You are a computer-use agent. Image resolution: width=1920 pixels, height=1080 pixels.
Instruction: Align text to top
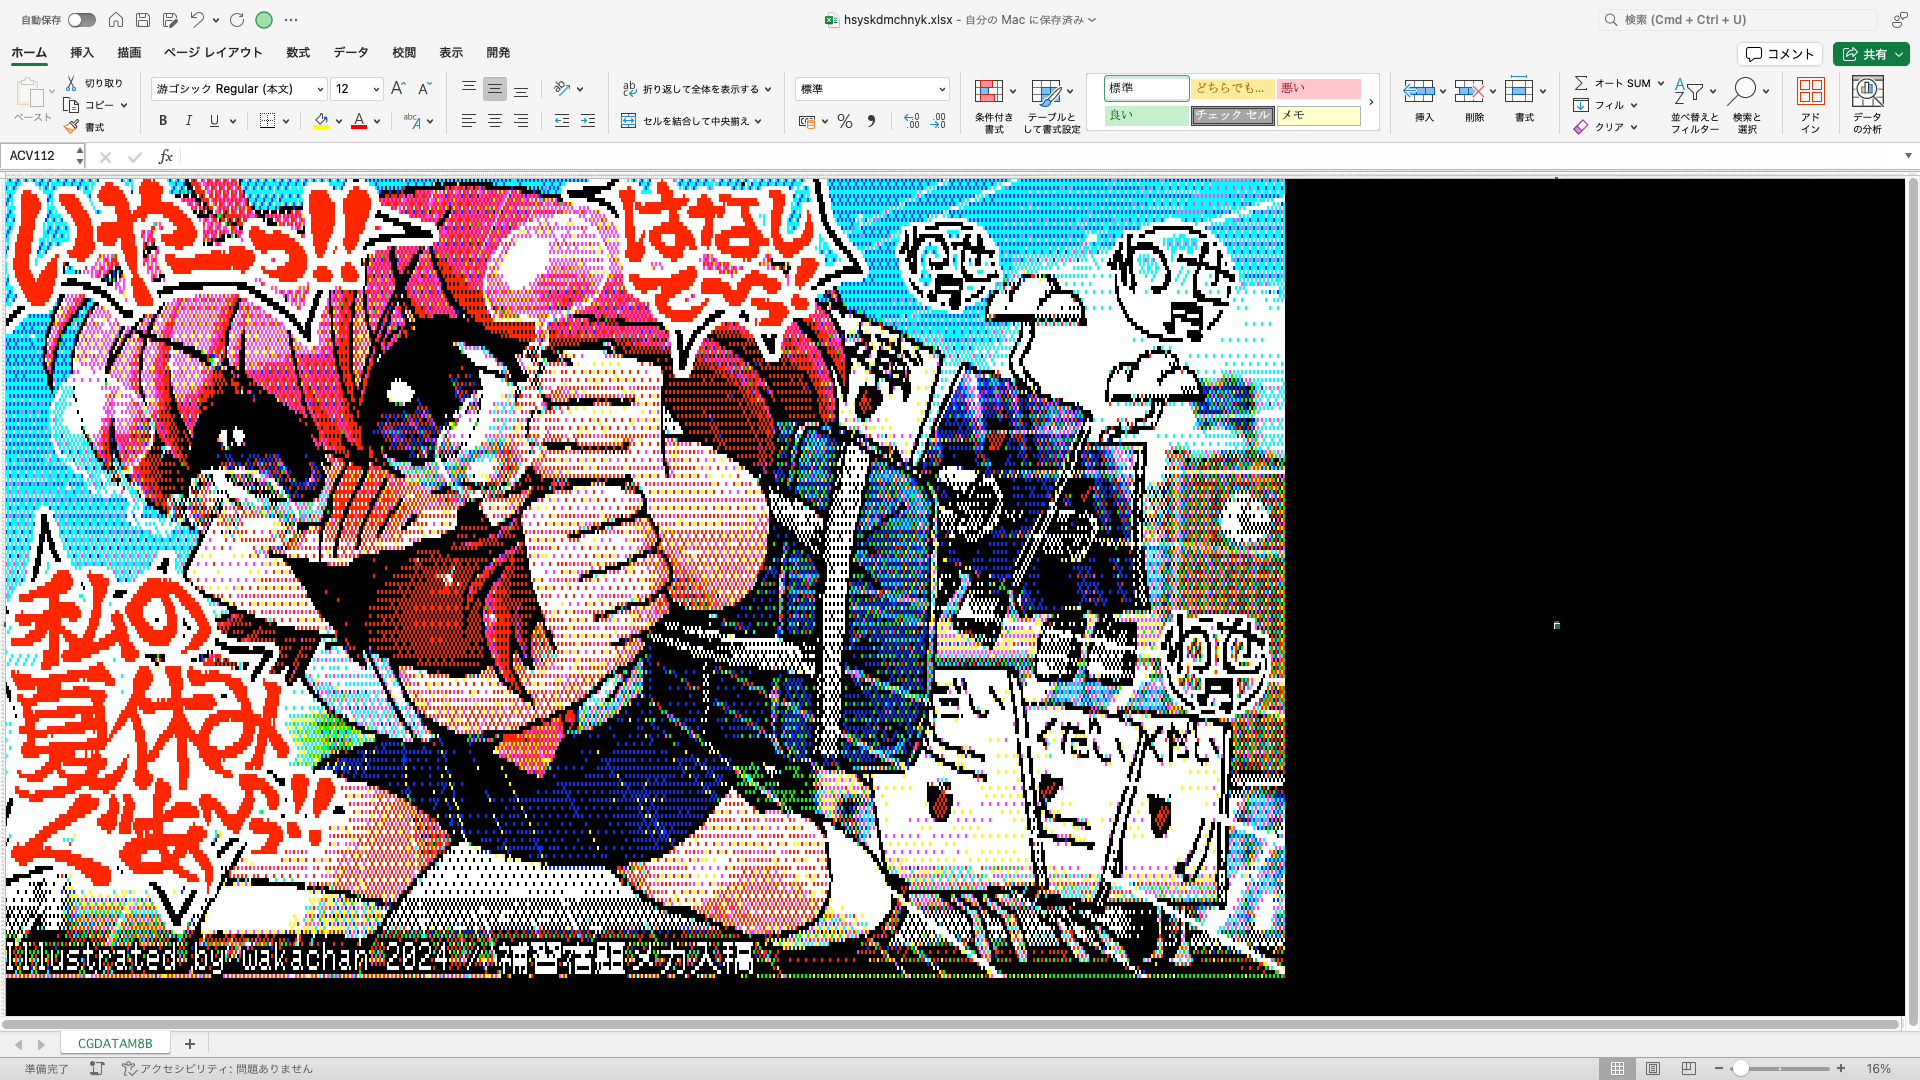coord(468,89)
